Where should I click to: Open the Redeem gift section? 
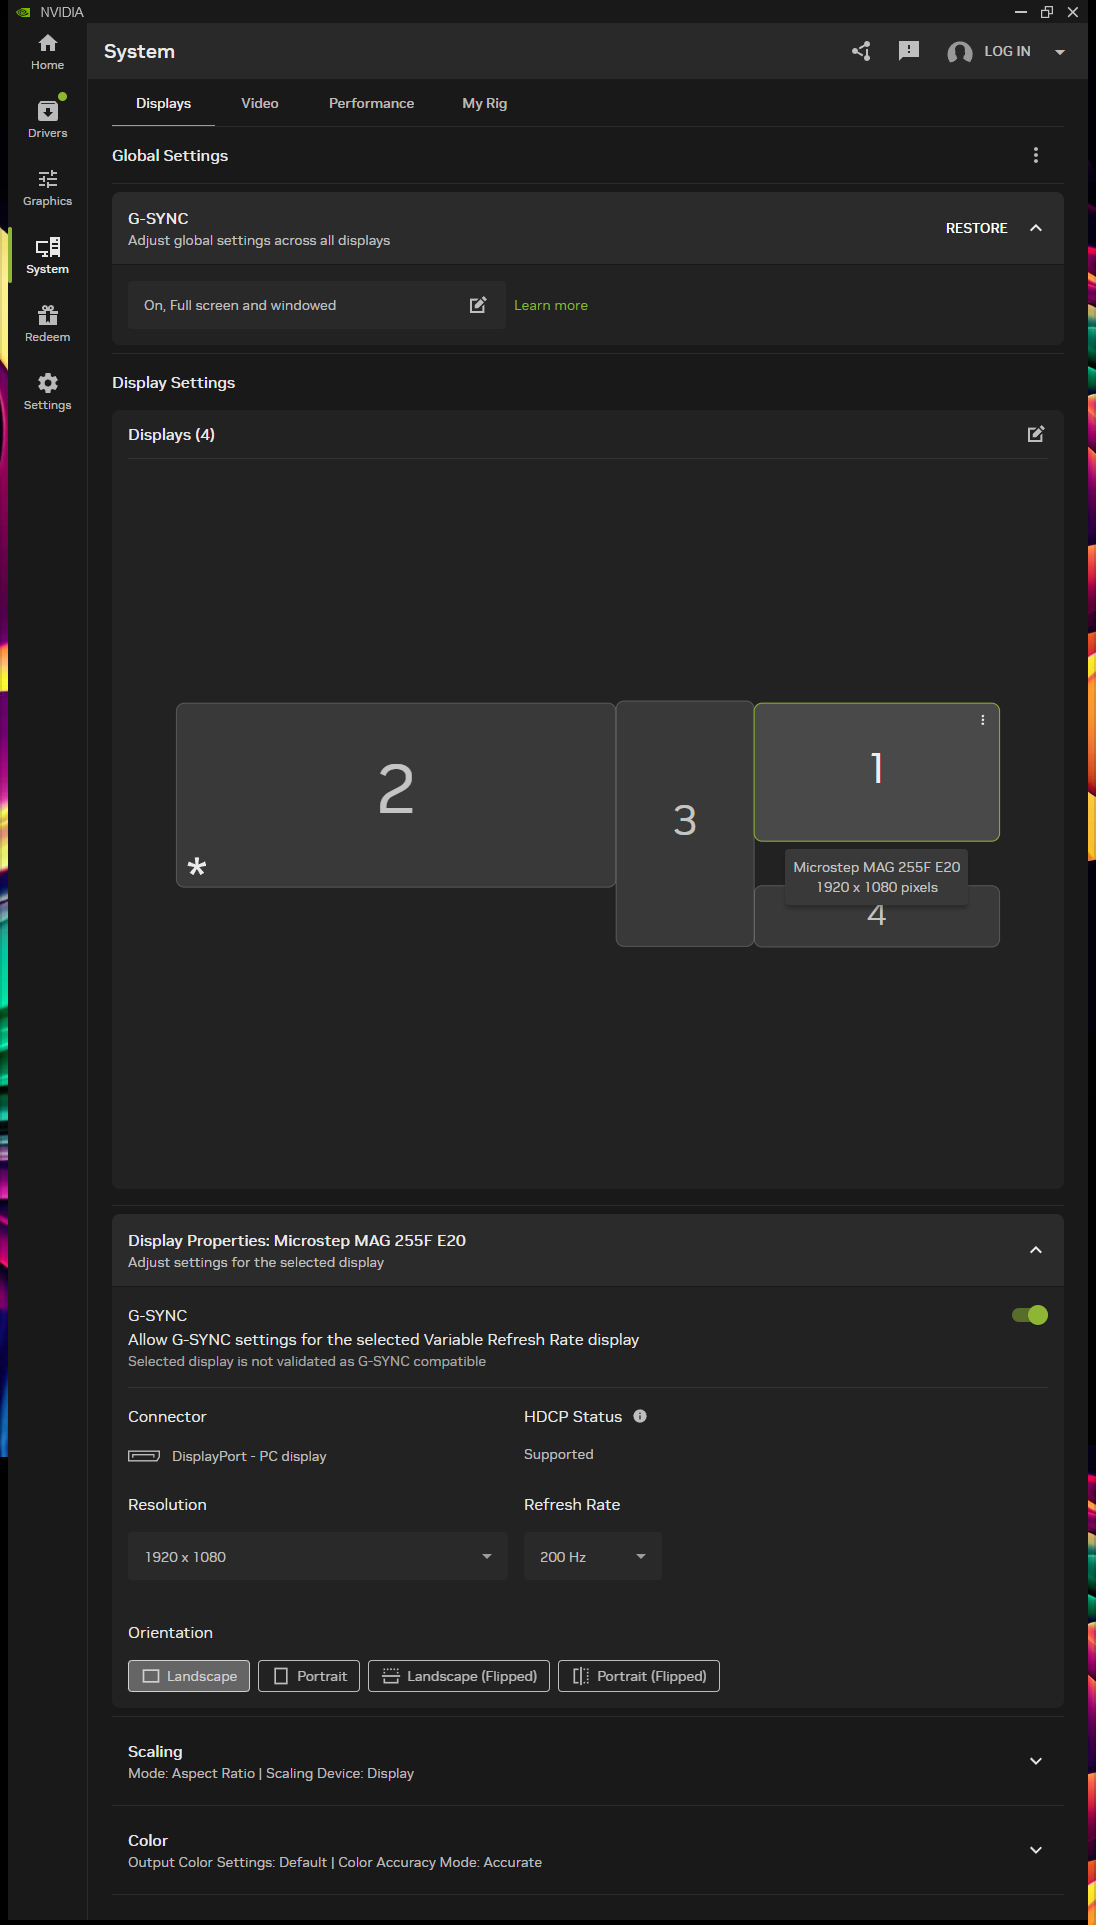(x=47, y=324)
